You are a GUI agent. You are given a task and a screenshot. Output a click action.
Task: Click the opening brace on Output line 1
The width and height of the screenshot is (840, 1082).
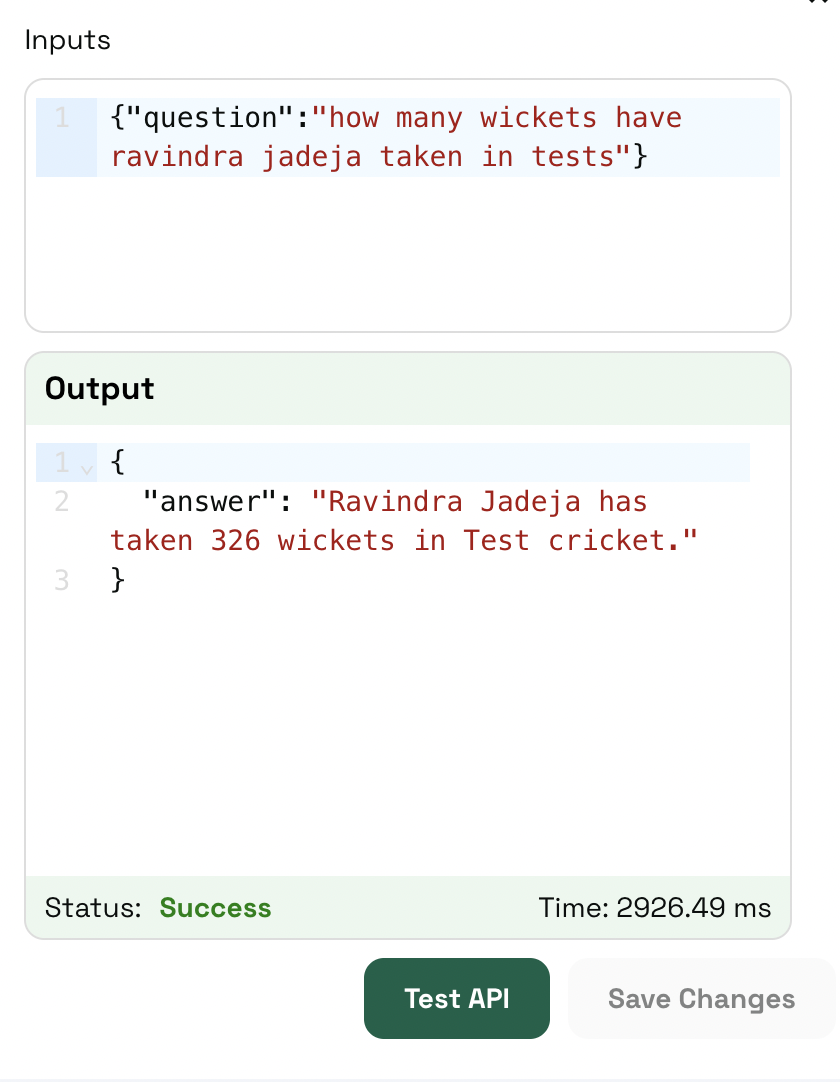pyautogui.click(x=118, y=462)
